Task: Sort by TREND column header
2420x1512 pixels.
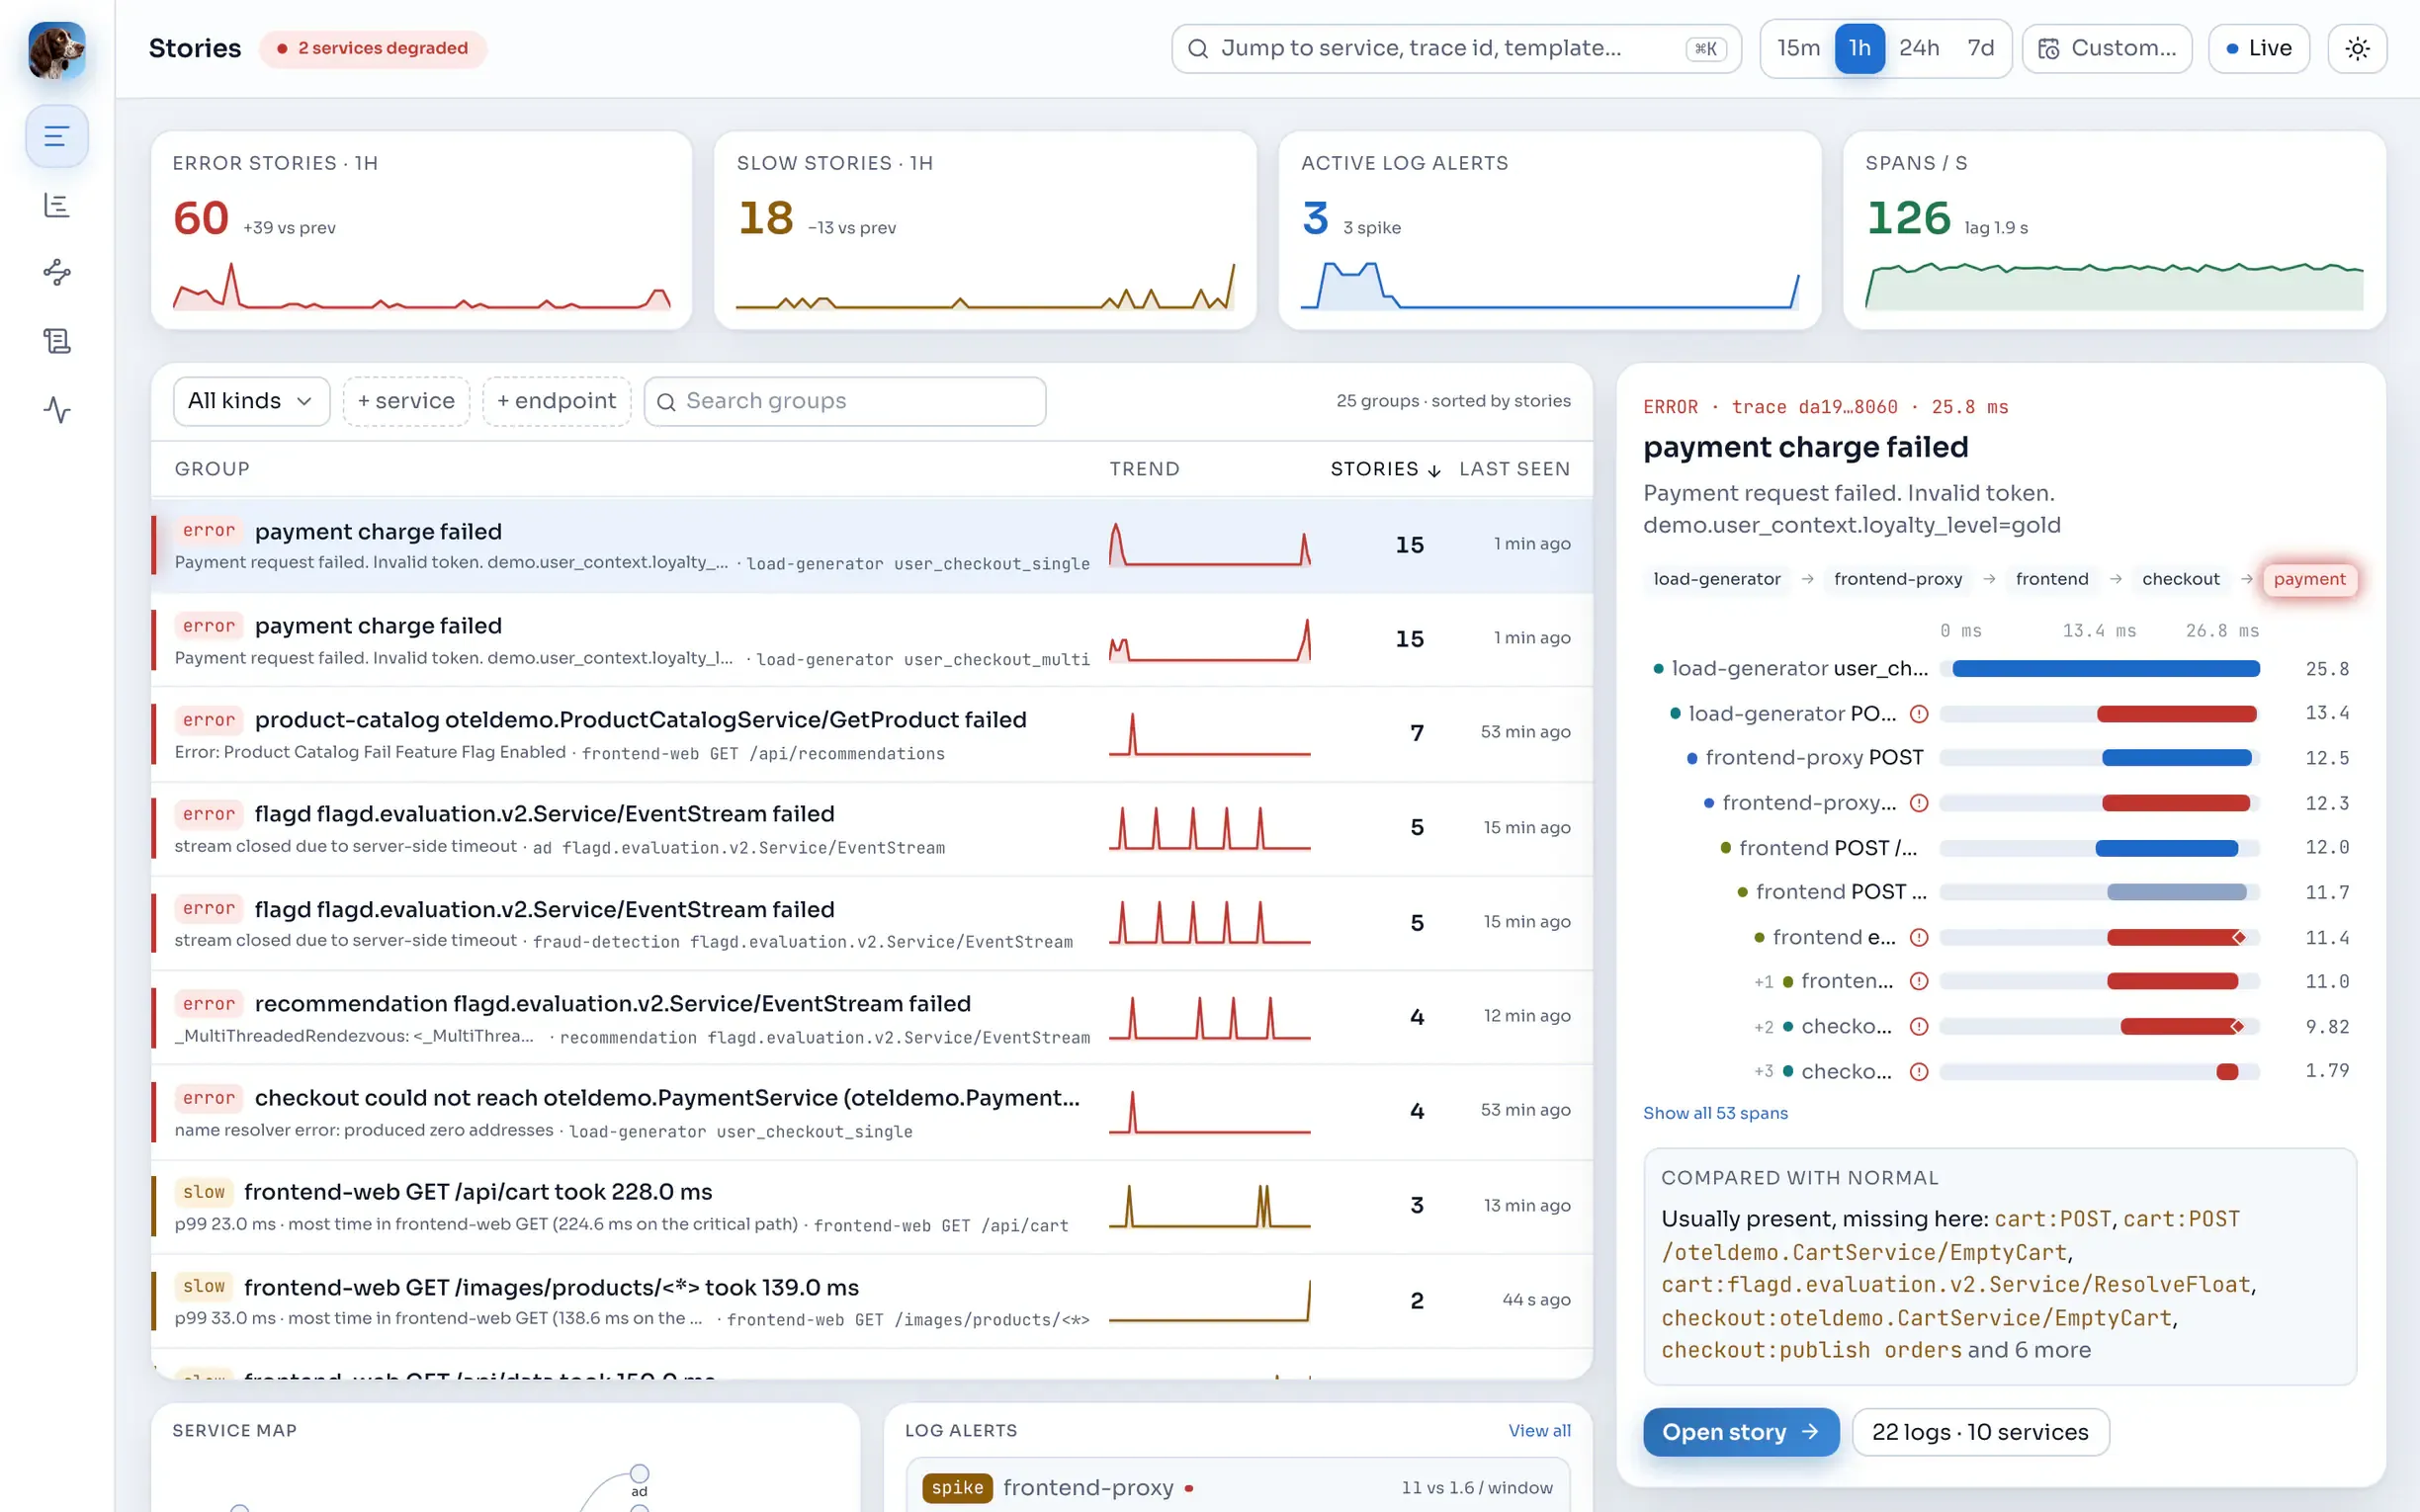Action: coord(1144,469)
